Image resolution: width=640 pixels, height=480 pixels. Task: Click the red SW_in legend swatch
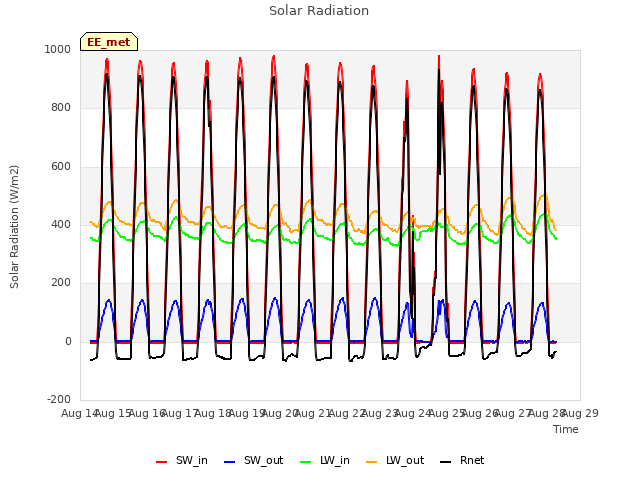pyautogui.click(x=162, y=462)
